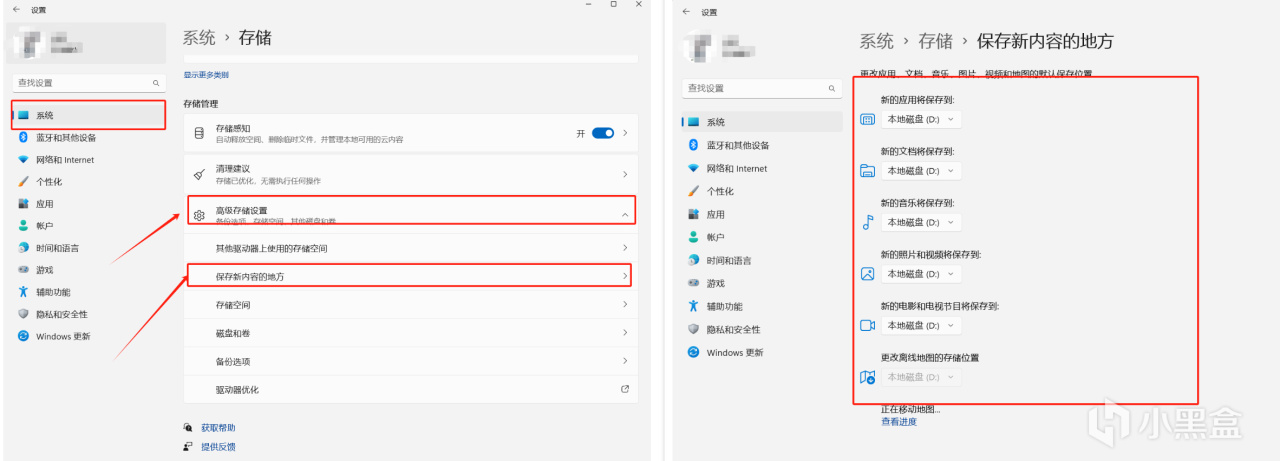This screenshot has width=1280, height=461.
Task: Click search magnifier icon in 保存新内容的地方 window
Action: 831,89
